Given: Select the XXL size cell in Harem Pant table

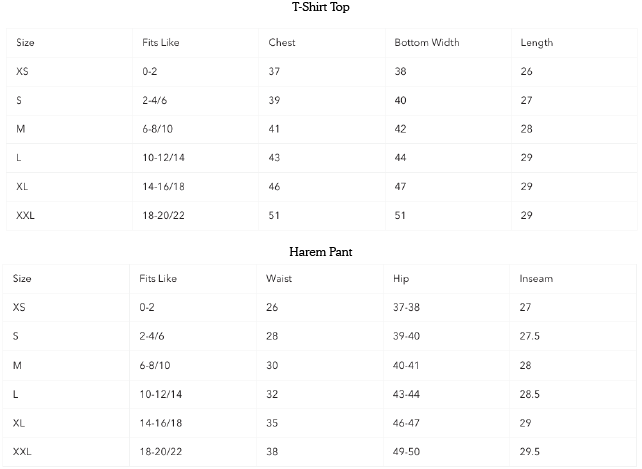Looking at the screenshot, I should (x=23, y=452).
